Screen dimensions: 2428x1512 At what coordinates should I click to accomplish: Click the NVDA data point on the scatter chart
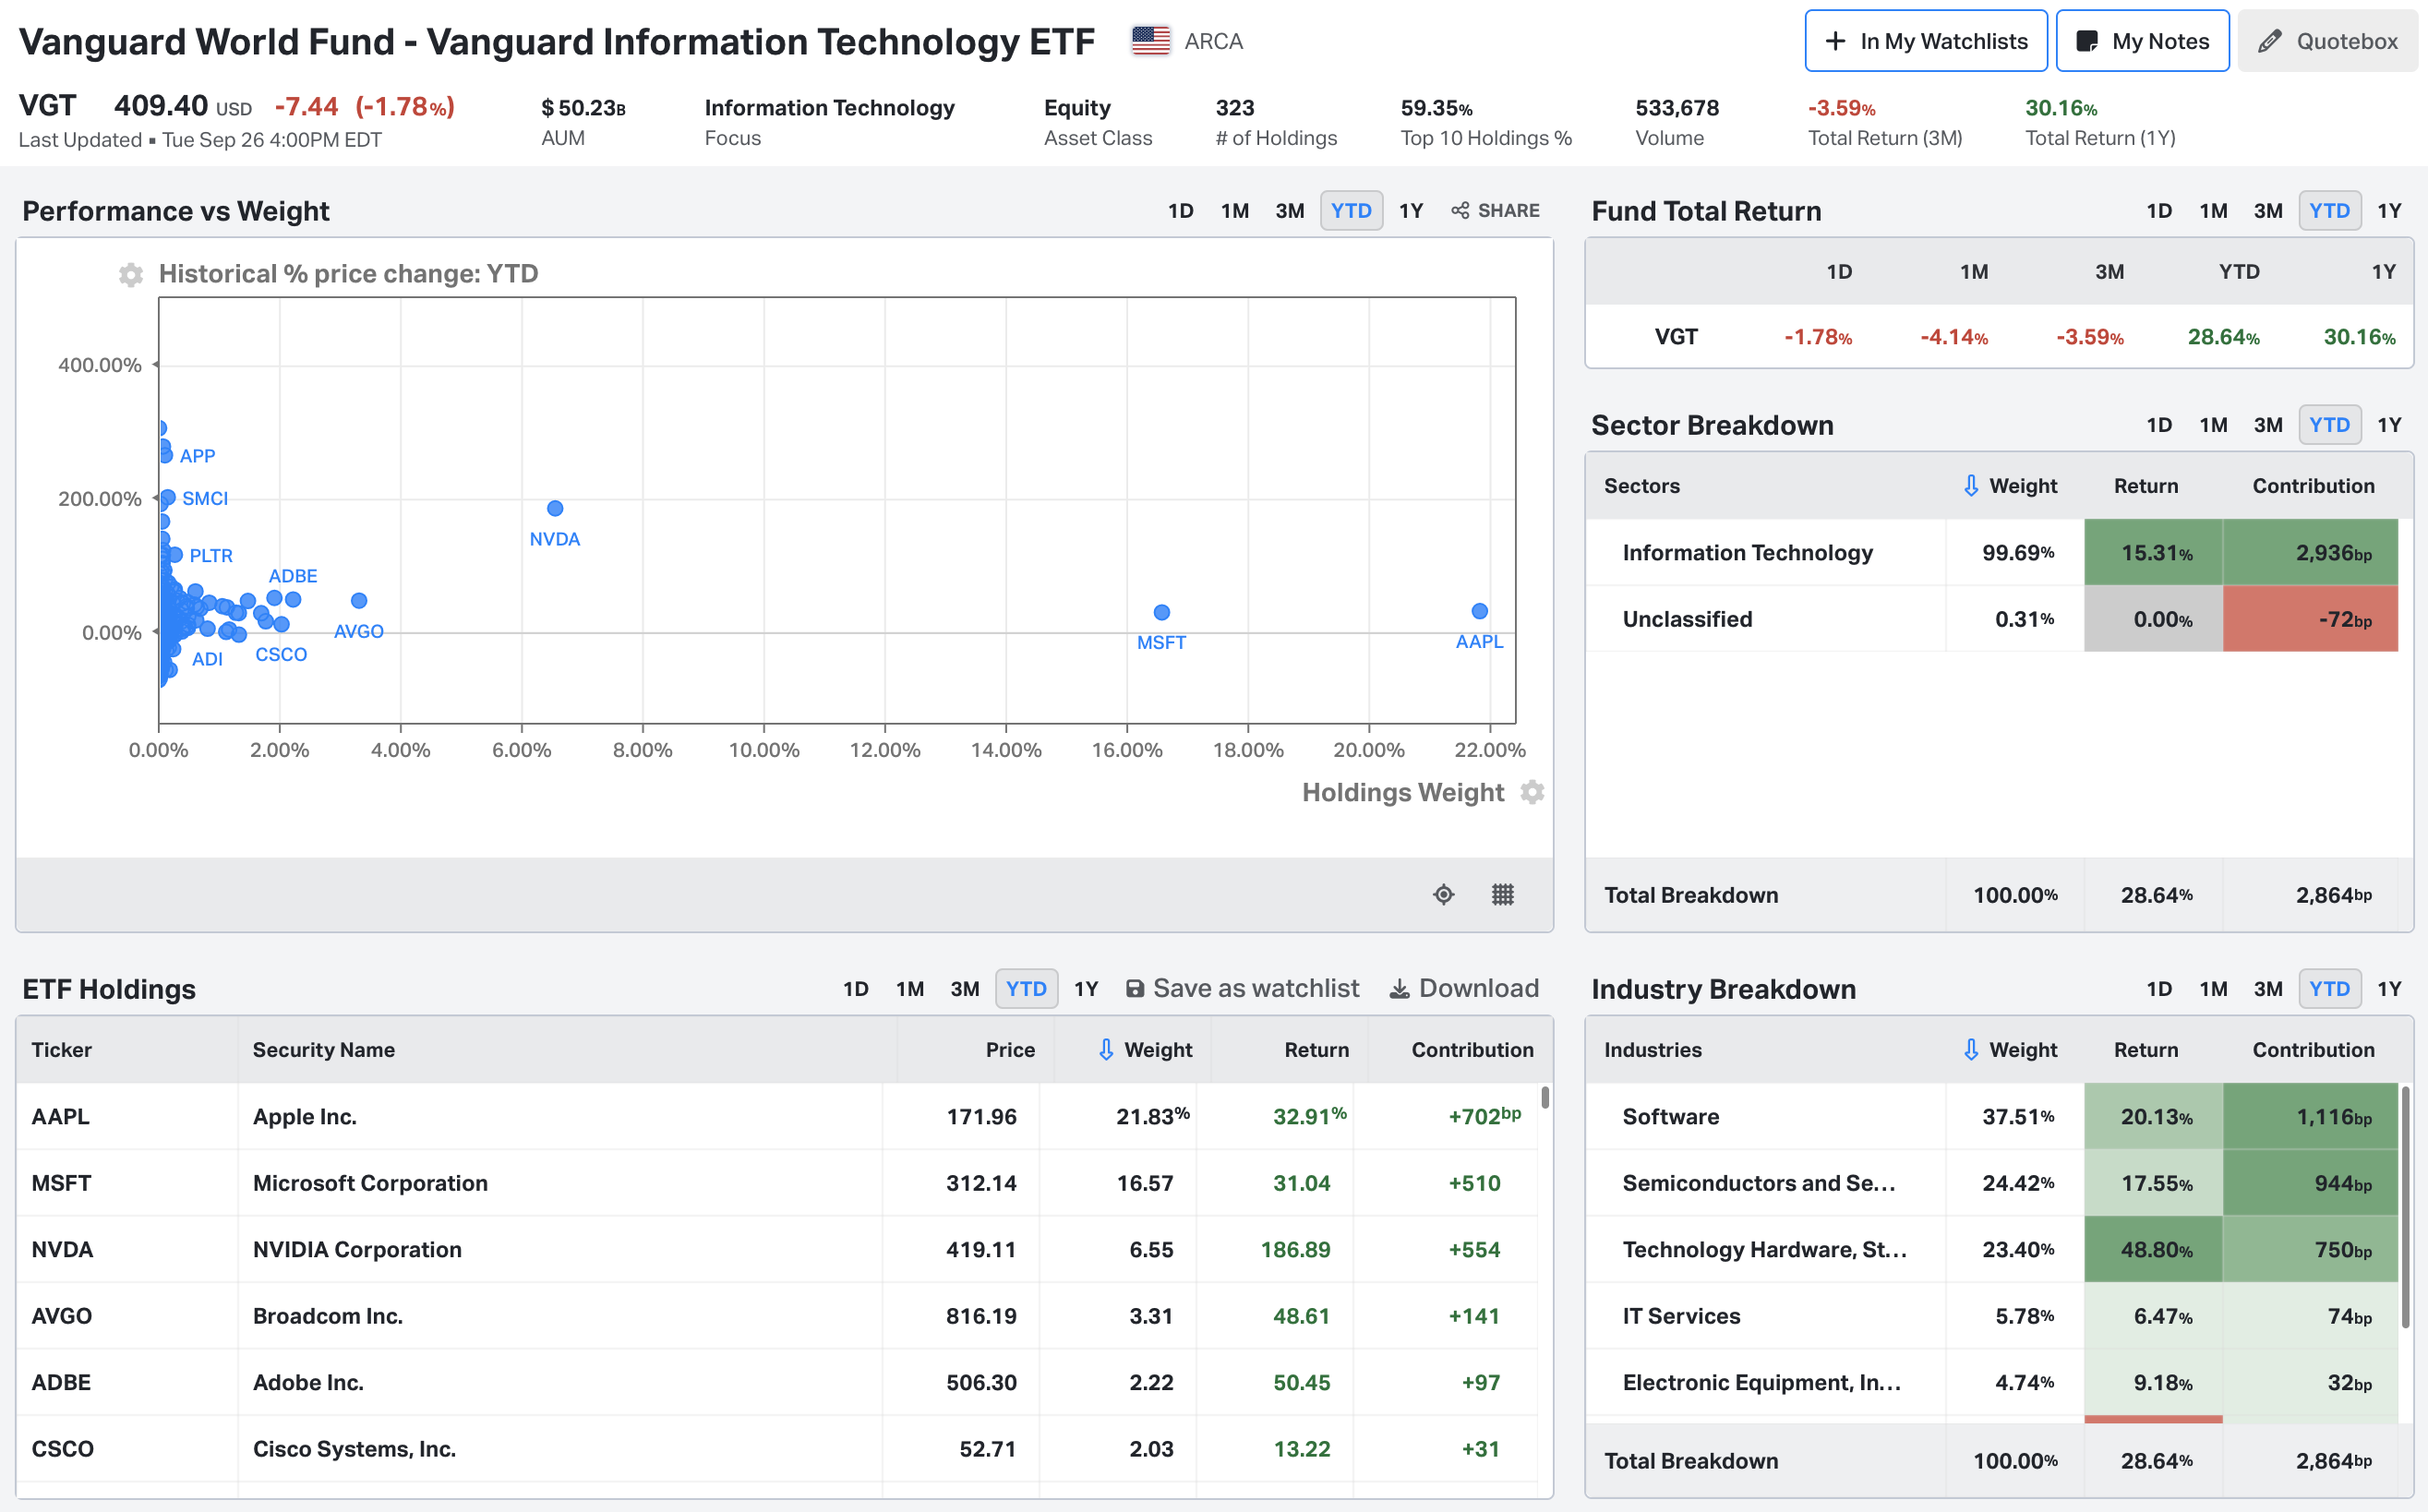coord(555,508)
